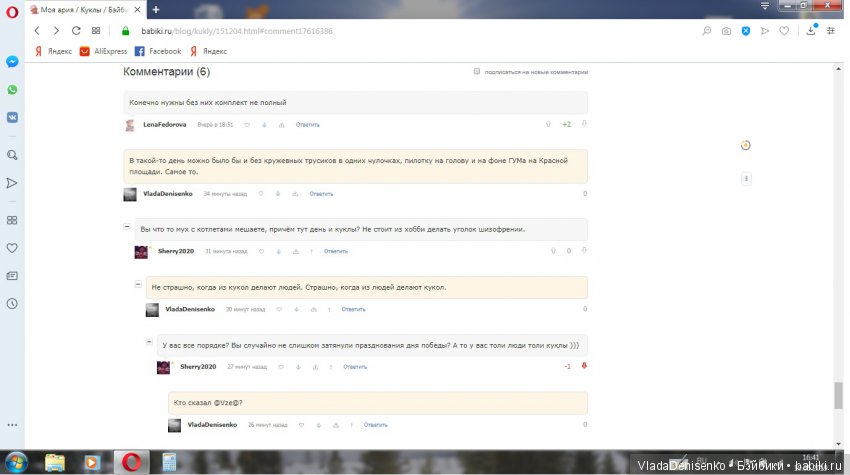Image resolution: width=850 pixels, height=475 pixels.
Task: Click the browser reload page button
Action: 75,31
